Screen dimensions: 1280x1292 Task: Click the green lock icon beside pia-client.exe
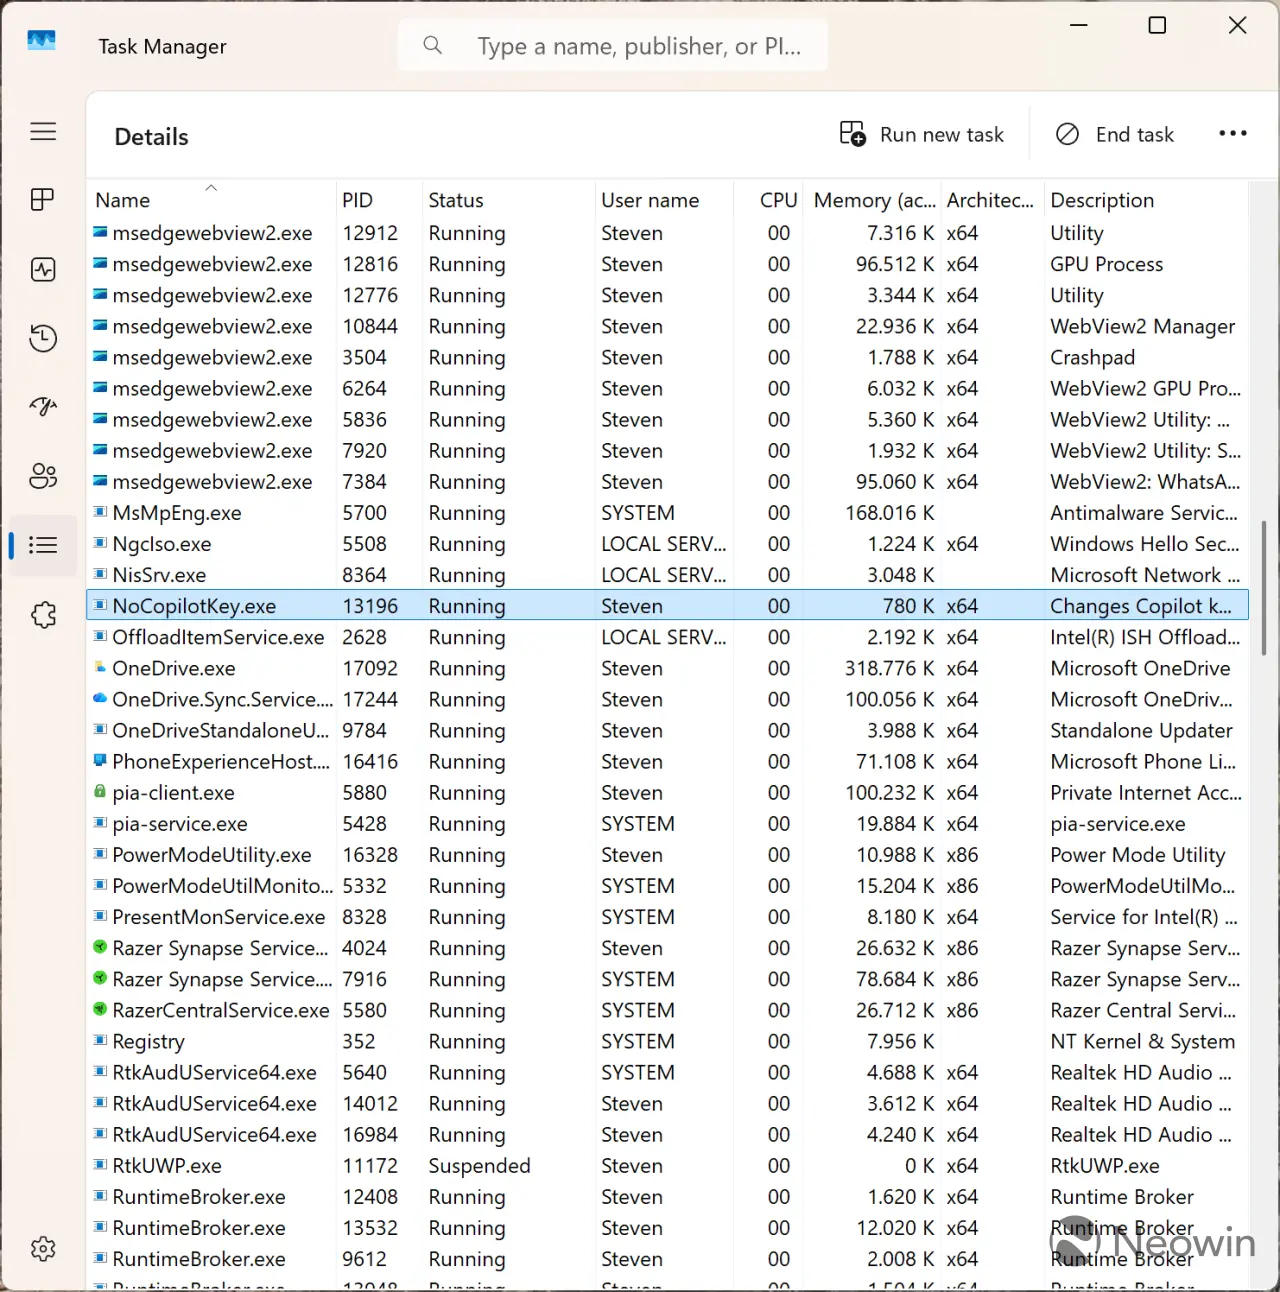[100, 792]
